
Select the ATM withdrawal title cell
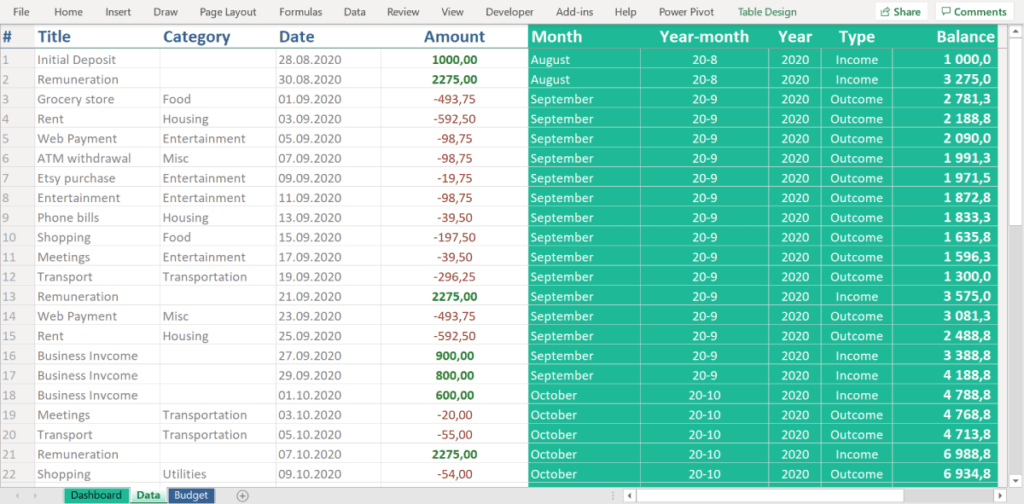(97, 158)
